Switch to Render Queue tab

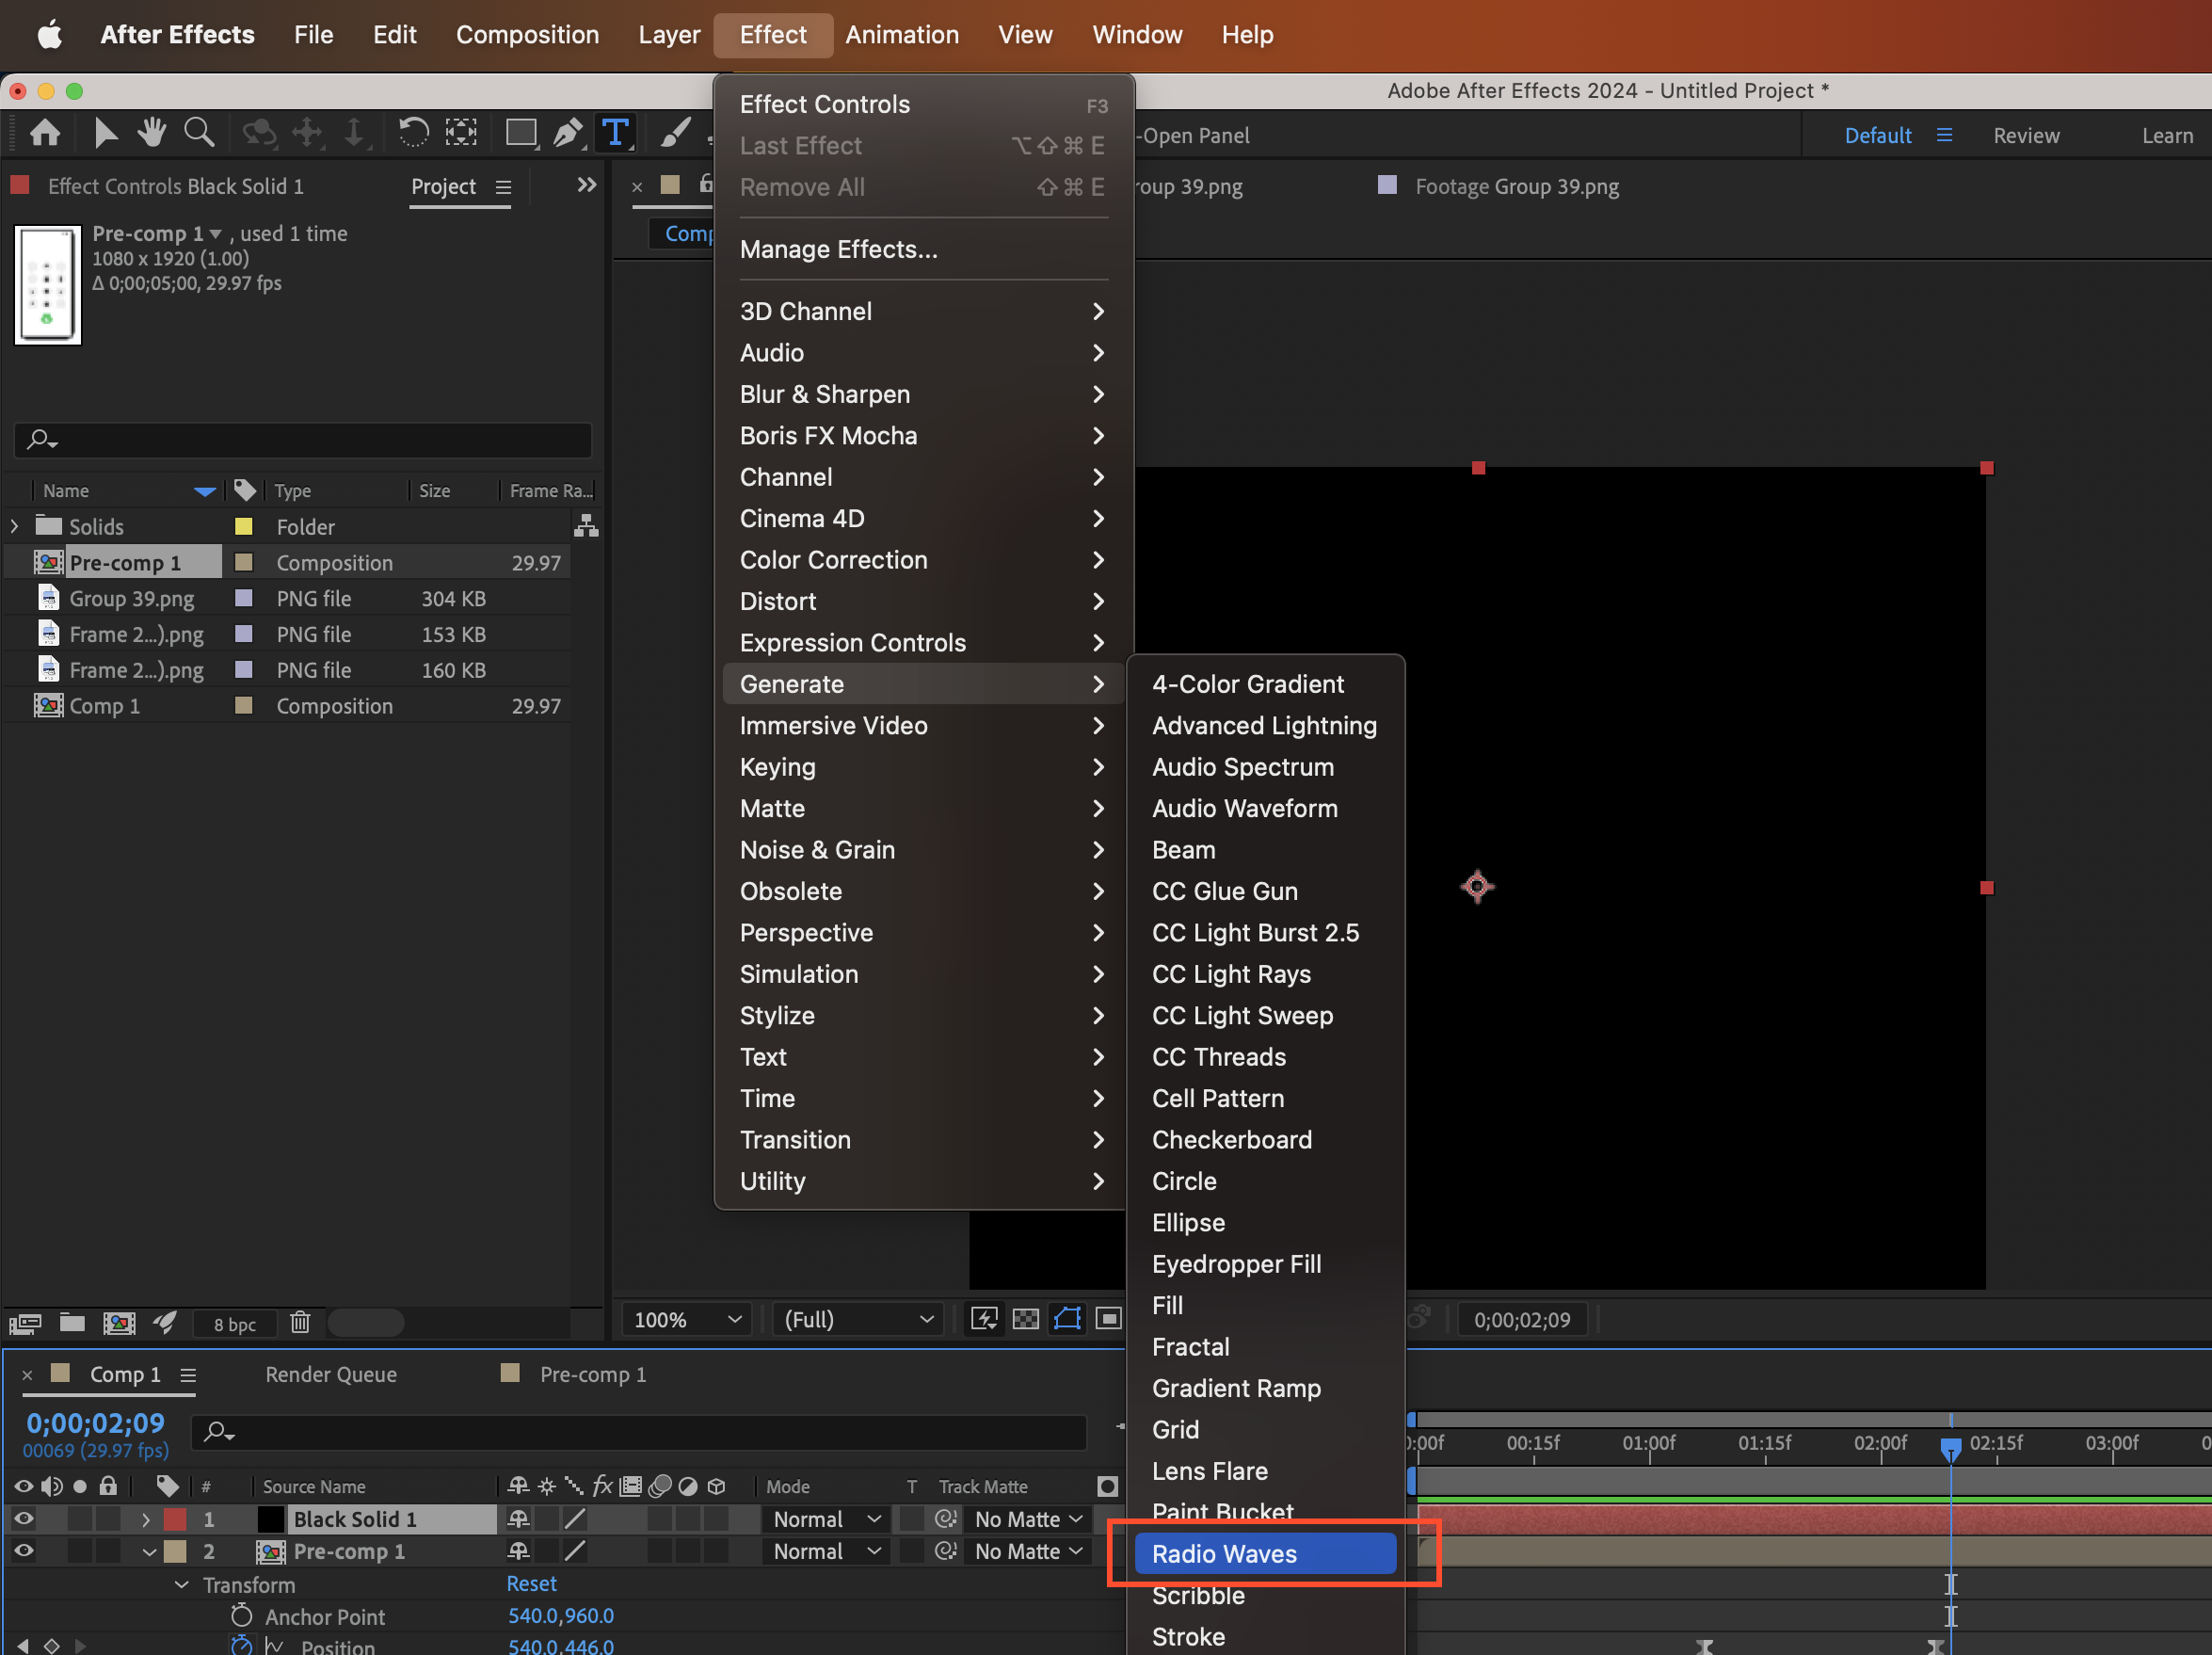[331, 1374]
